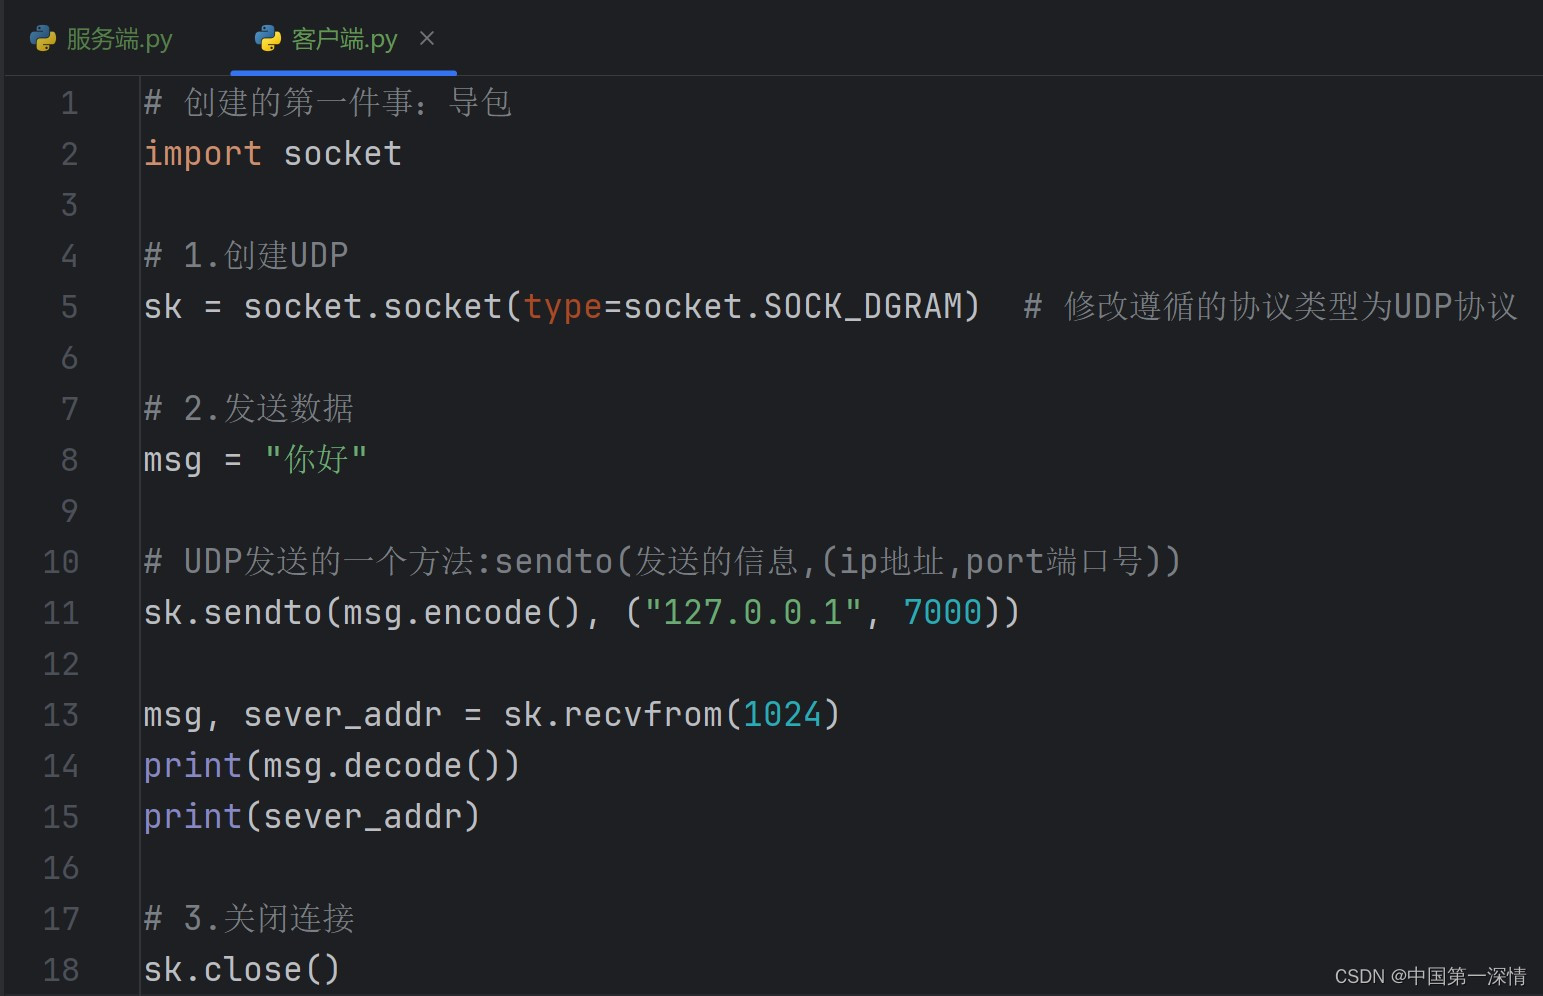Viewport: 1543px width, 996px height.
Task: Close the 客户端.py tab with the X
Action: (x=426, y=38)
